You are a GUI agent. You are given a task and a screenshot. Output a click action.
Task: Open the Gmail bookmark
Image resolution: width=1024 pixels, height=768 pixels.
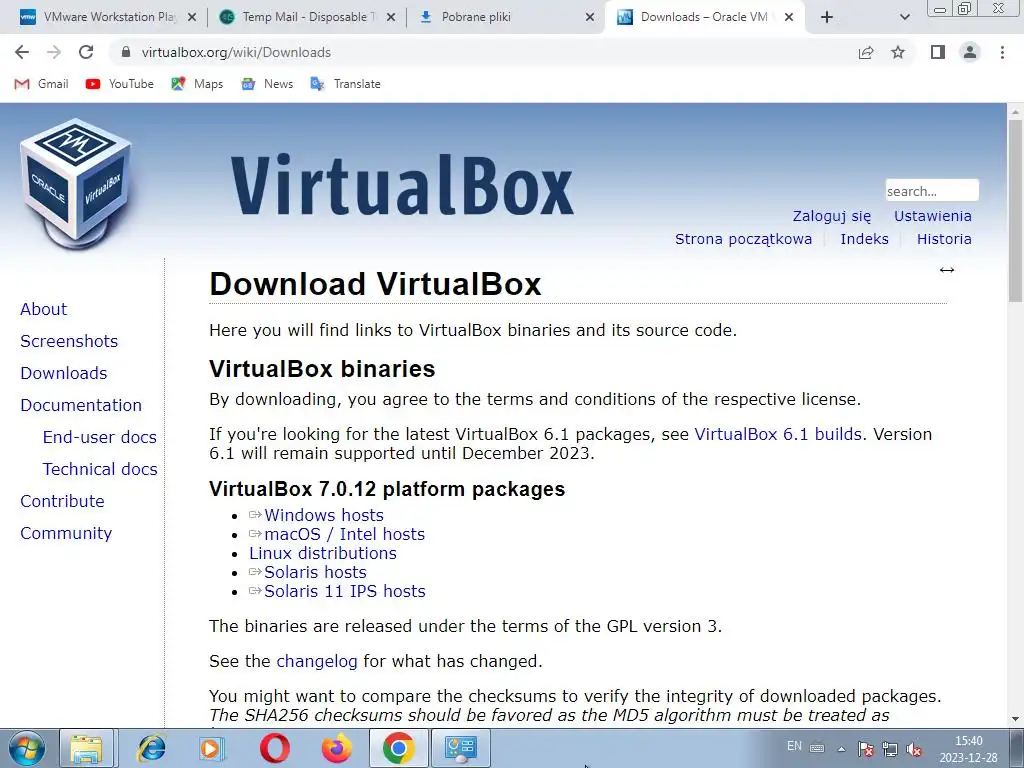click(x=41, y=84)
